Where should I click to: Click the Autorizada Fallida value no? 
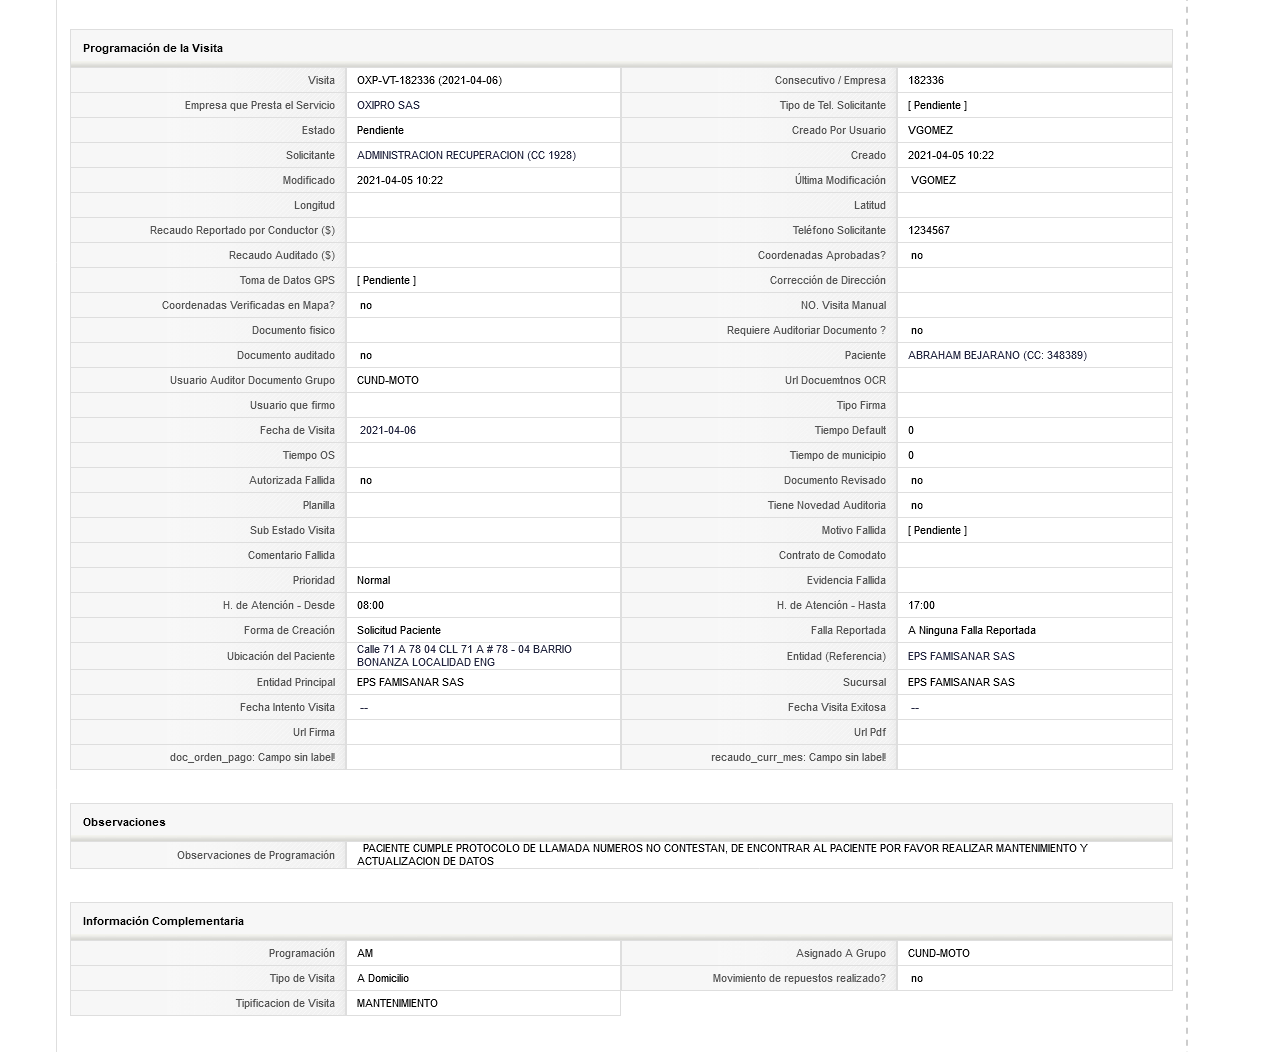pos(366,480)
